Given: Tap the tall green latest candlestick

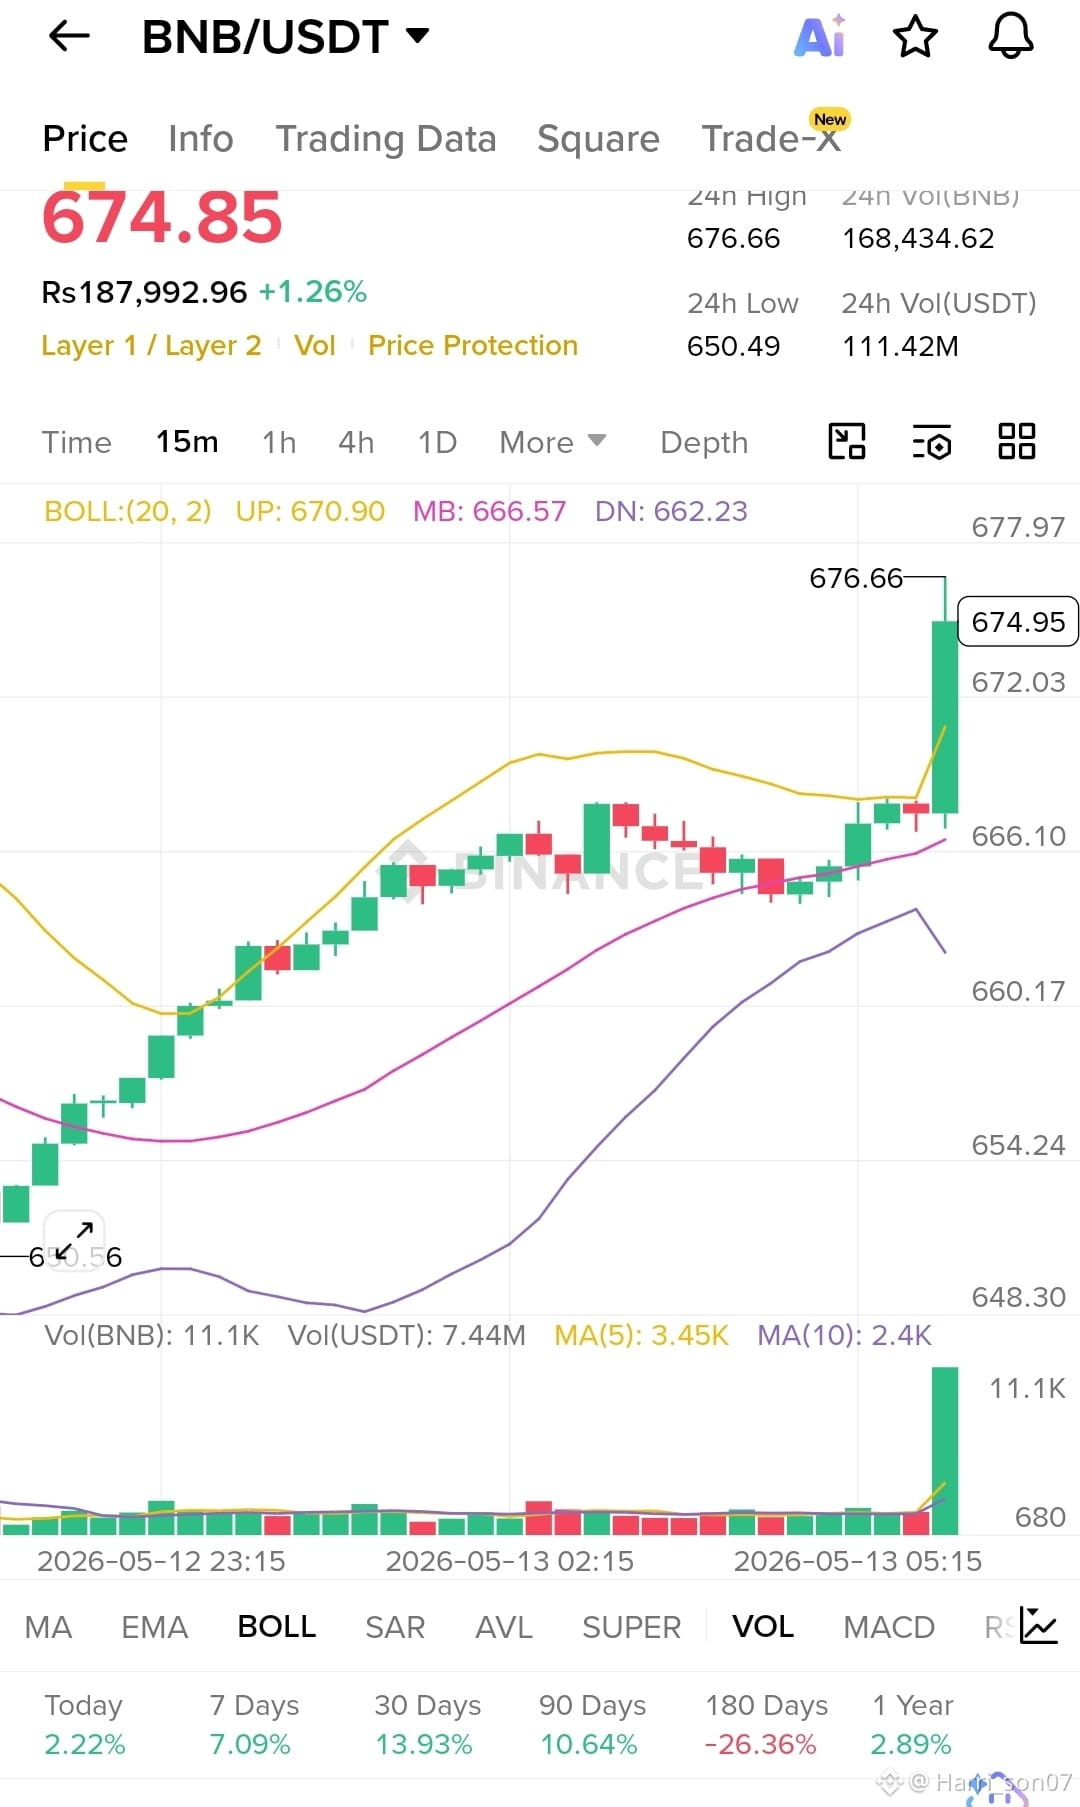Looking at the screenshot, I should click(945, 716).
